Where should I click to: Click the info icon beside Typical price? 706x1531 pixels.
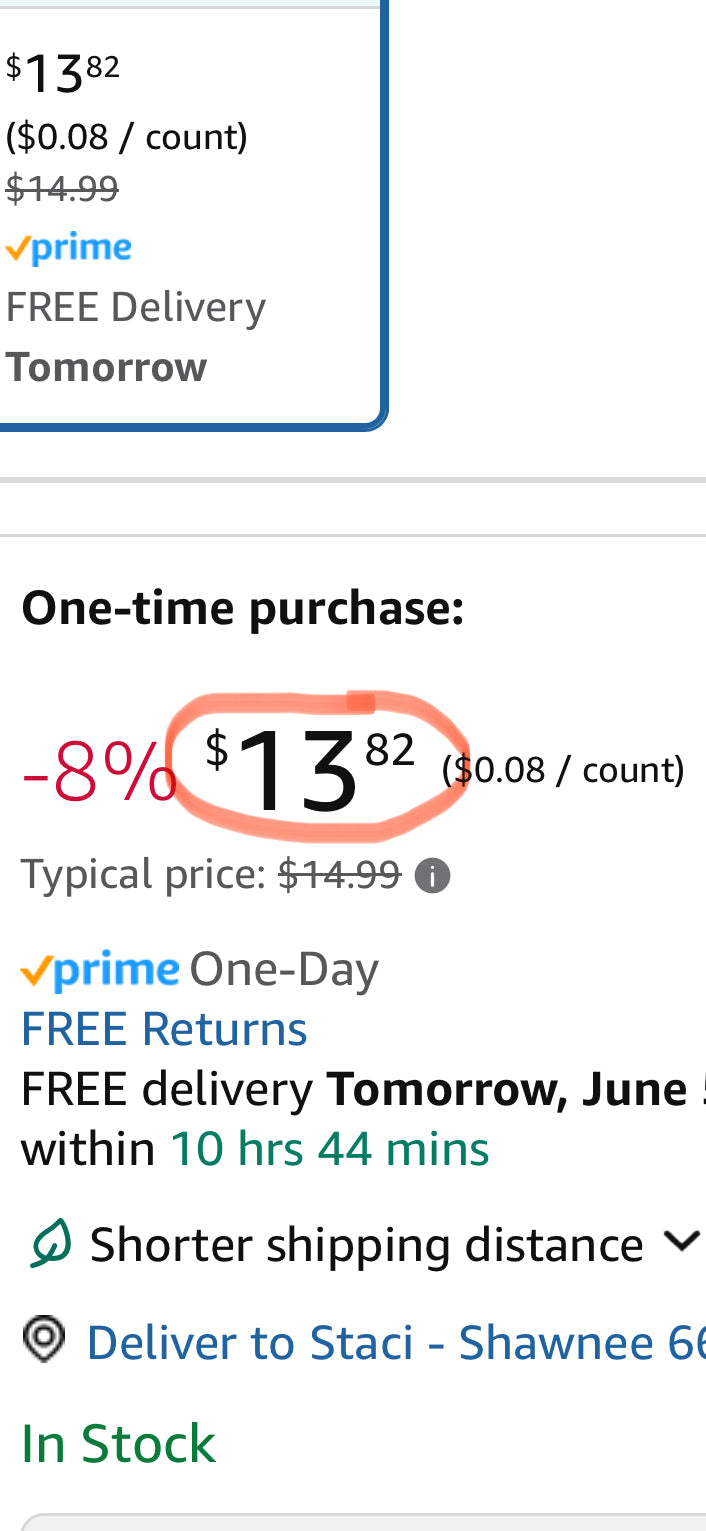tap(432, 877)
